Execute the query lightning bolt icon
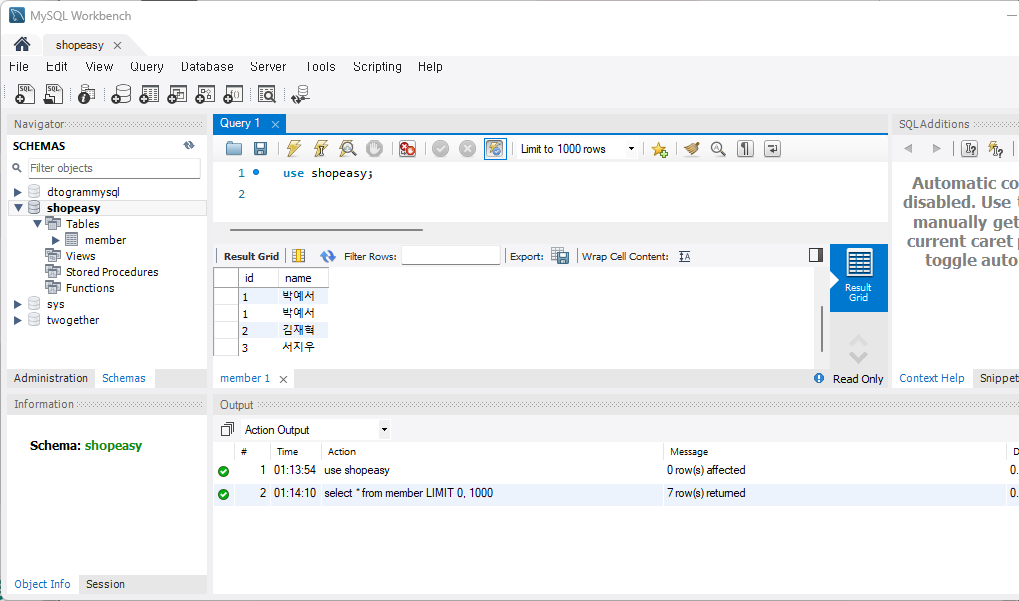Image resolution: width=1019 pixels, height=601 pixels. (294, 149)
